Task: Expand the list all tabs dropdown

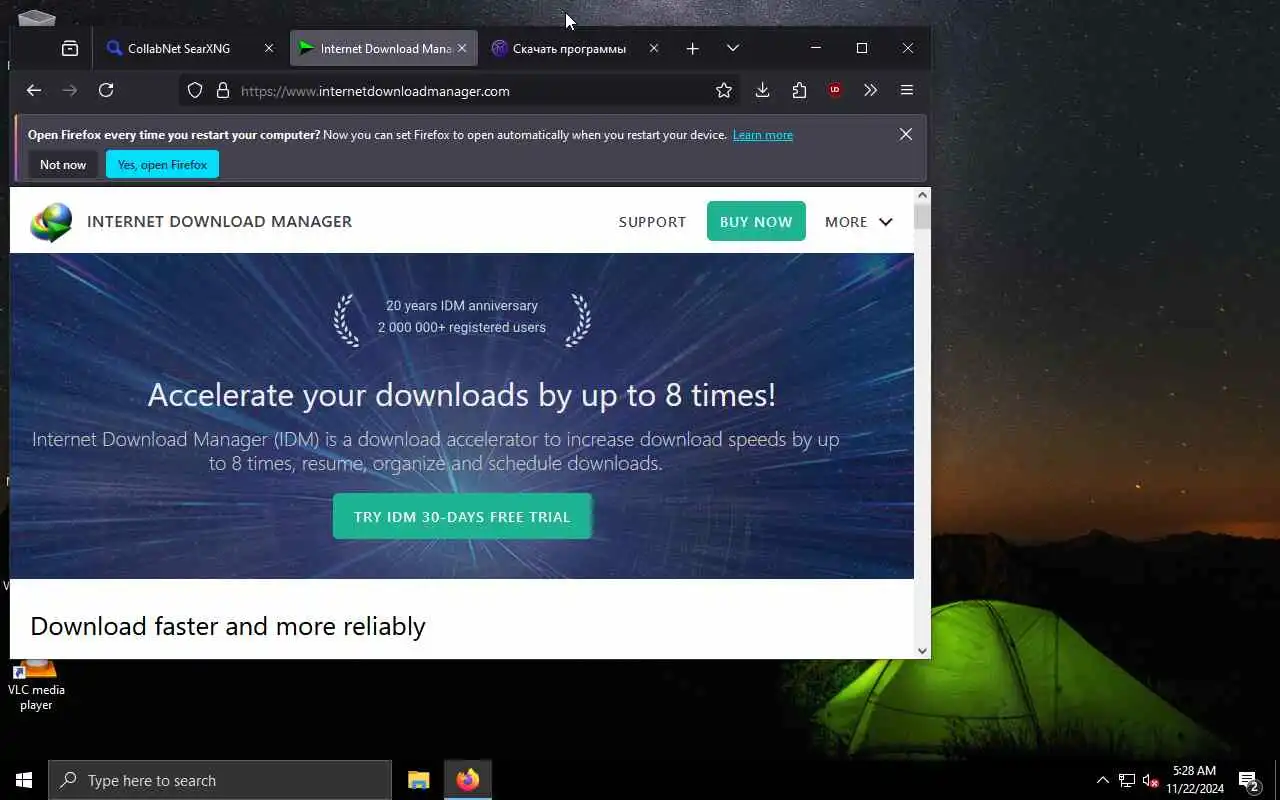Action: pos(733,48)
